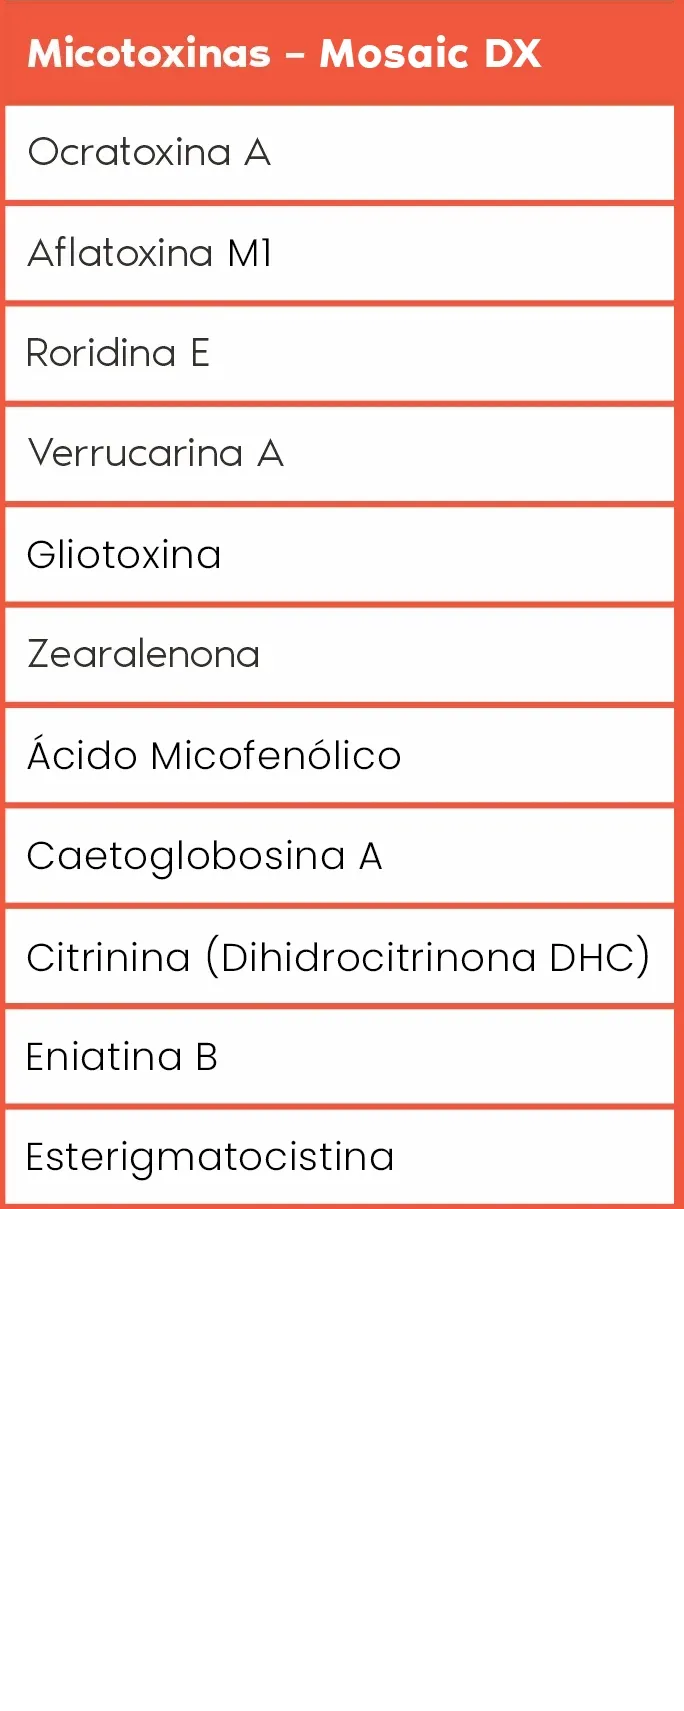Select Aflatoxina M1 from the list
684x1711 pixels.
340,253
